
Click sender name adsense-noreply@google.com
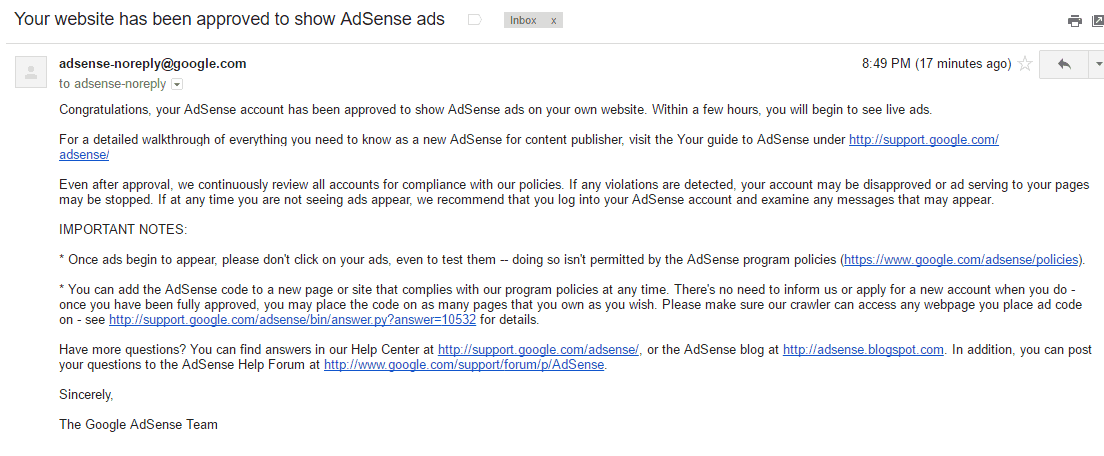153,64
